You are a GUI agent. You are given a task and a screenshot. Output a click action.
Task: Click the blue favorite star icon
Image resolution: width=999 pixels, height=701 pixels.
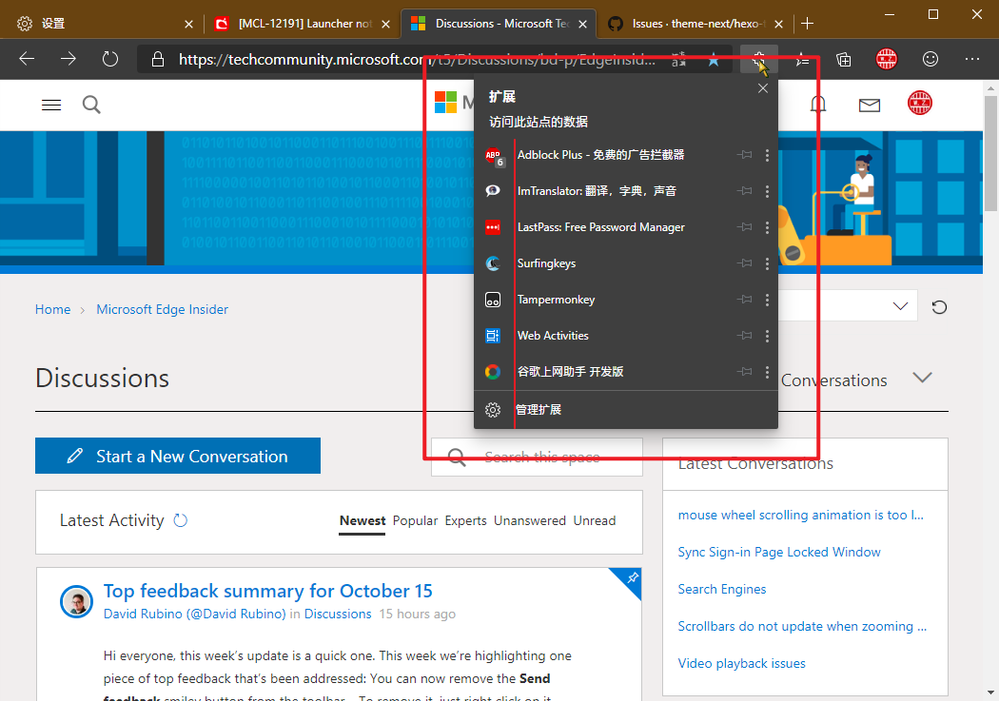coord(714,60)
